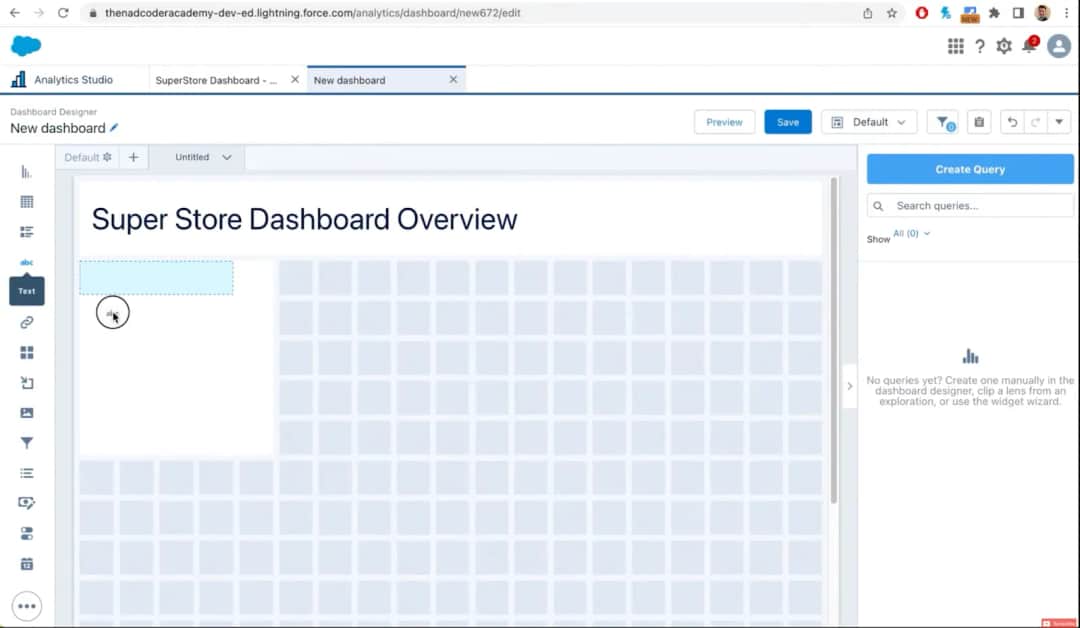Select the Toggle widget icon

coord(26,534)
